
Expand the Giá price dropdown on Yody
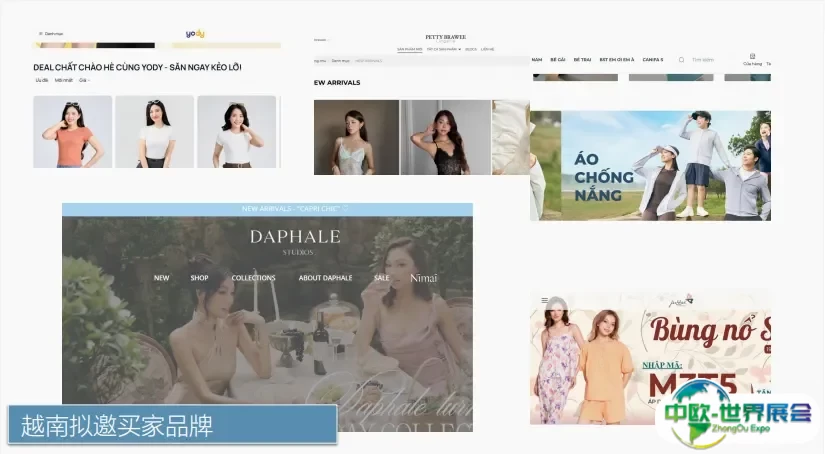[x=84, y=80]
